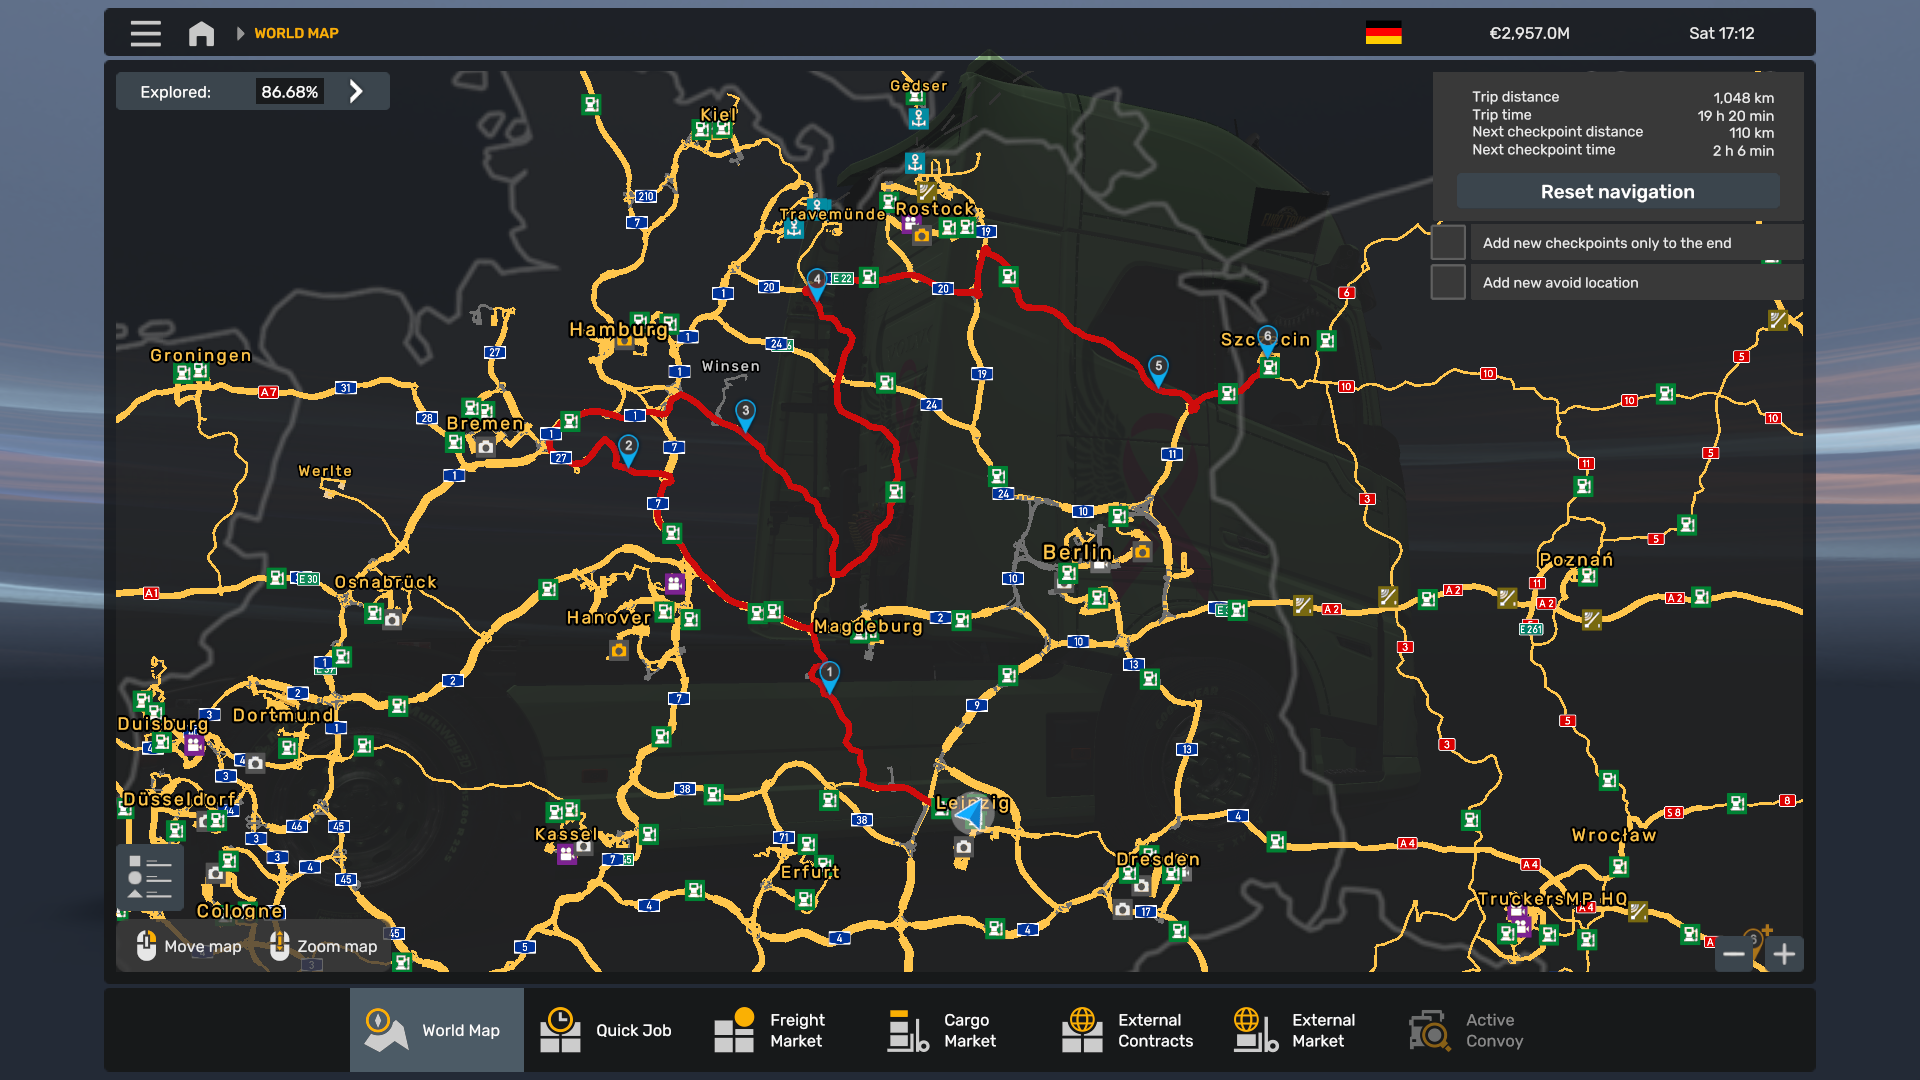Image resolution: width=1920 pixels, height=1080 pixels.
Task: Enable add new avoid location checkbox
Action: (x=1448, y=282)
